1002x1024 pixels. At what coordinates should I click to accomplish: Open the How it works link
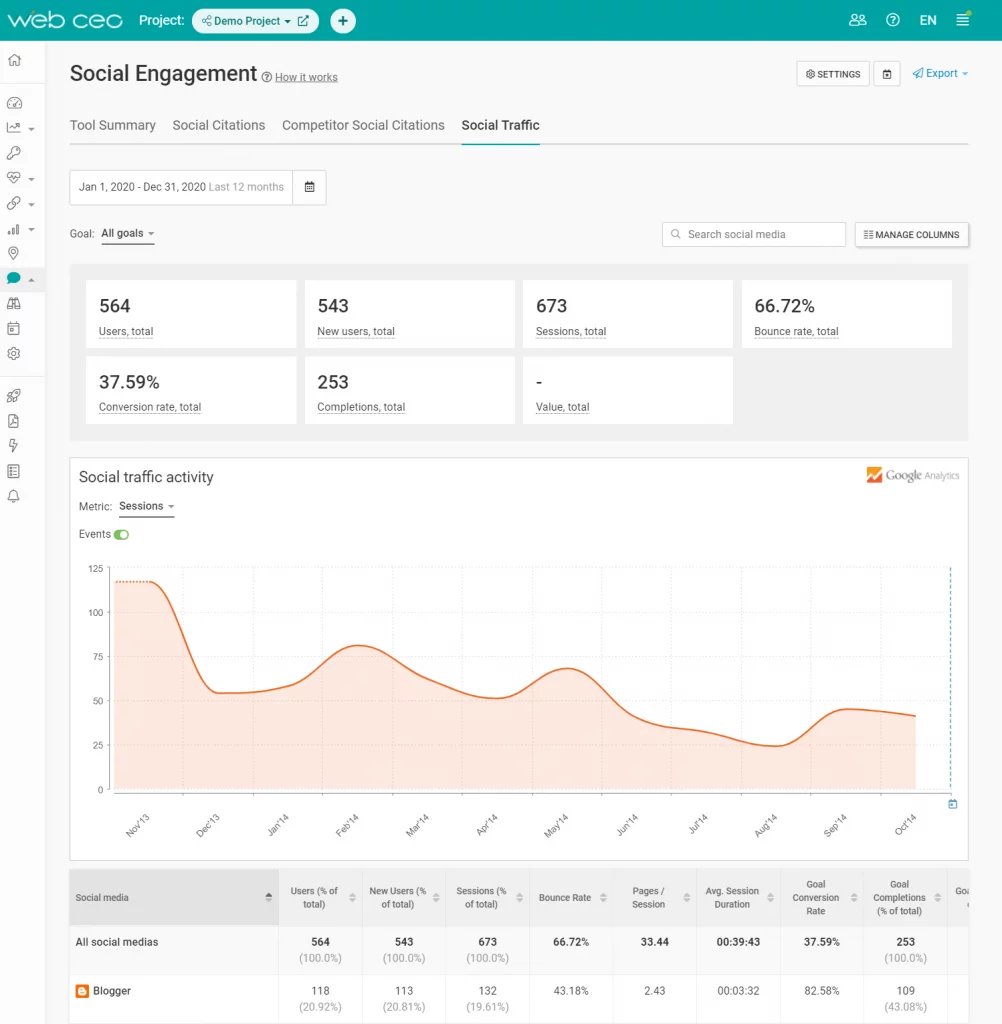click(306, 77)
